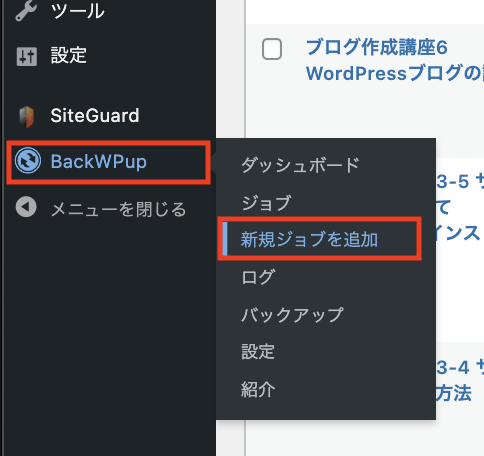Click the BackWPup circular arrows icon
Image resolution: width=484 pixels, height=456 pixels.
click(x=28, y=161)
